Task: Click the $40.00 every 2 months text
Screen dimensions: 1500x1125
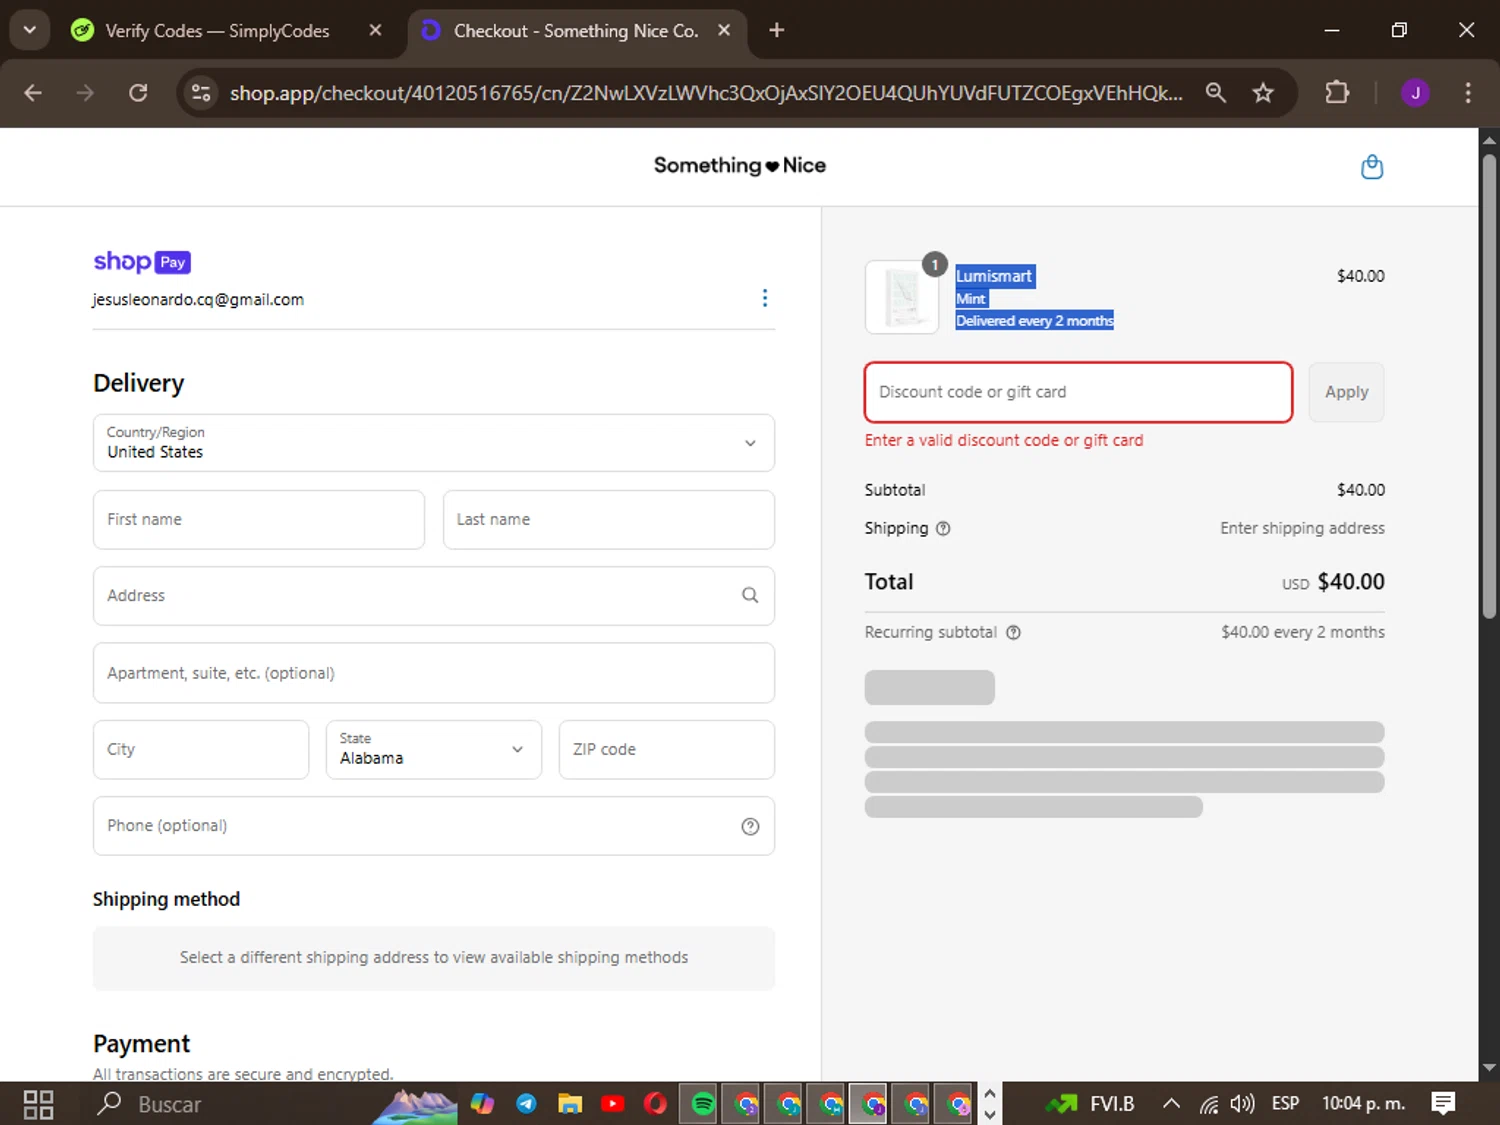Action: pyautogui.click(x=1303, y=632)
